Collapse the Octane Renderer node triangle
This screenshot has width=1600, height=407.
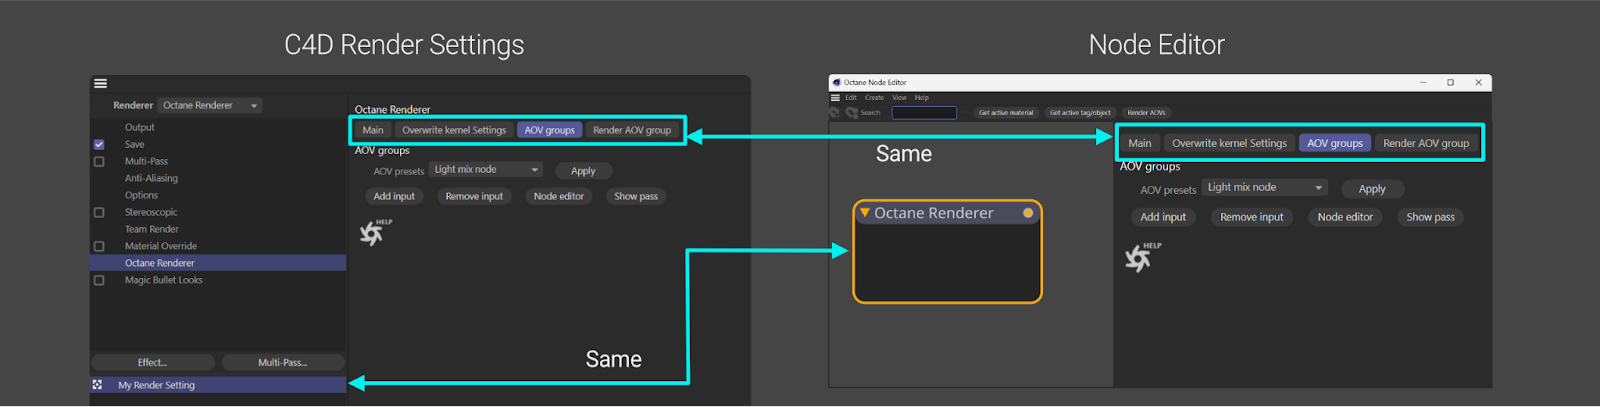[x=865, y=213]
